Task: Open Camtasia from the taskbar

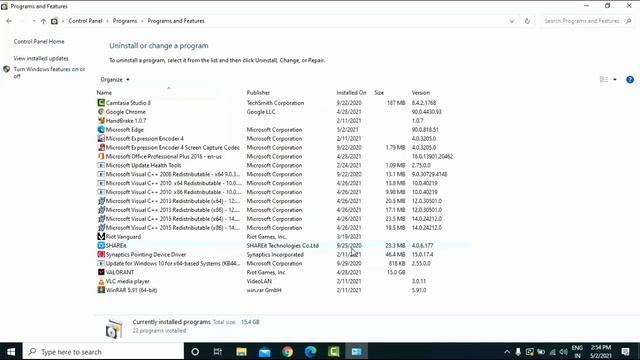Action: tap(333, 351)
